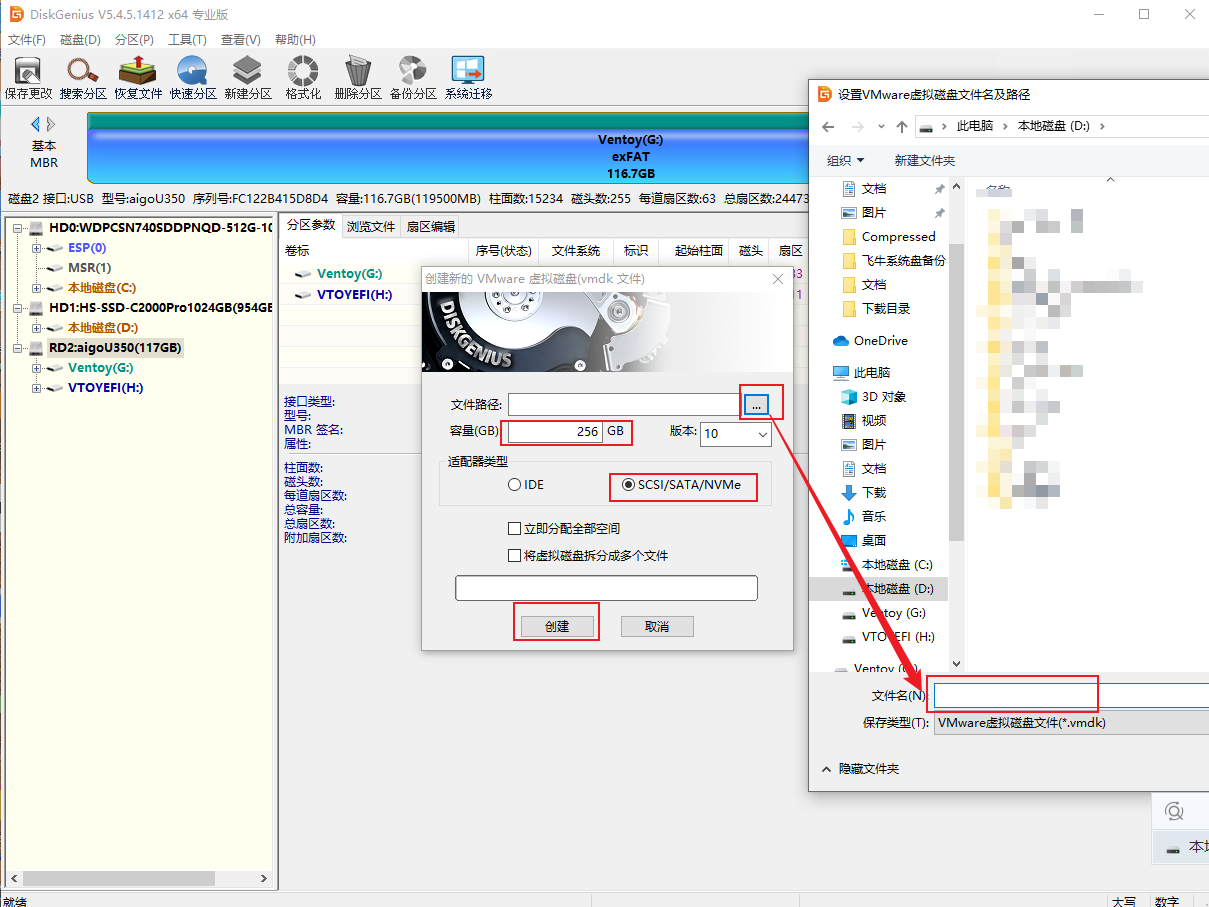This screenshot has width=1209, height=907.
Task: Expand 本地磁盘(C:) tree node
Action: pyautogui.click(x=36, y=288)
